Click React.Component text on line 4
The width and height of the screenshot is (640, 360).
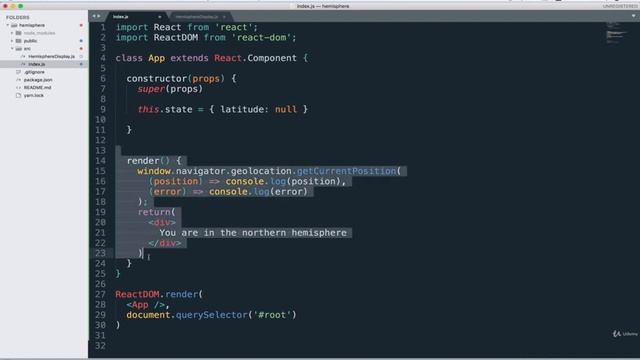256,58
